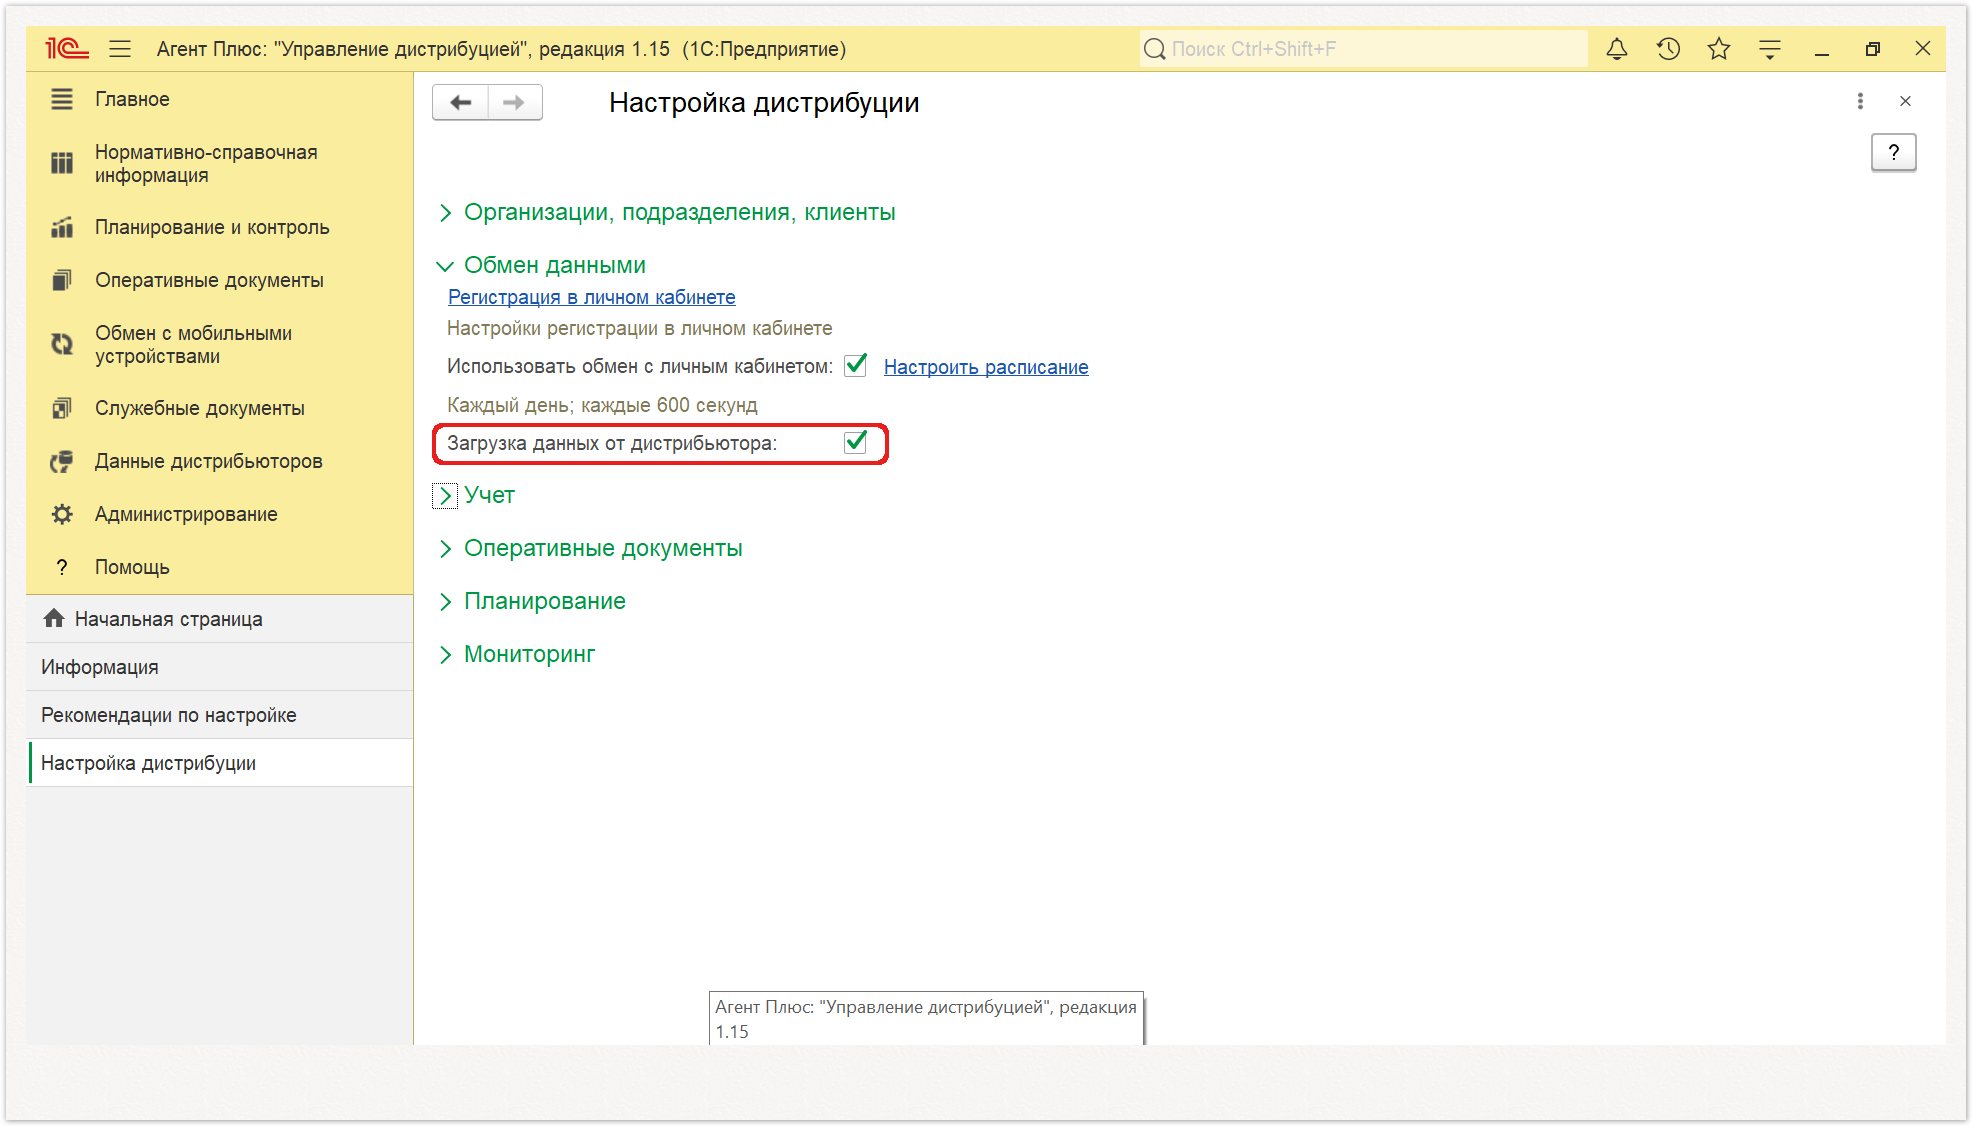Viewport: 1972px width, 1126px height.
Task: Open Регистрация в личном кабинете link
Action: coord(592,297)
